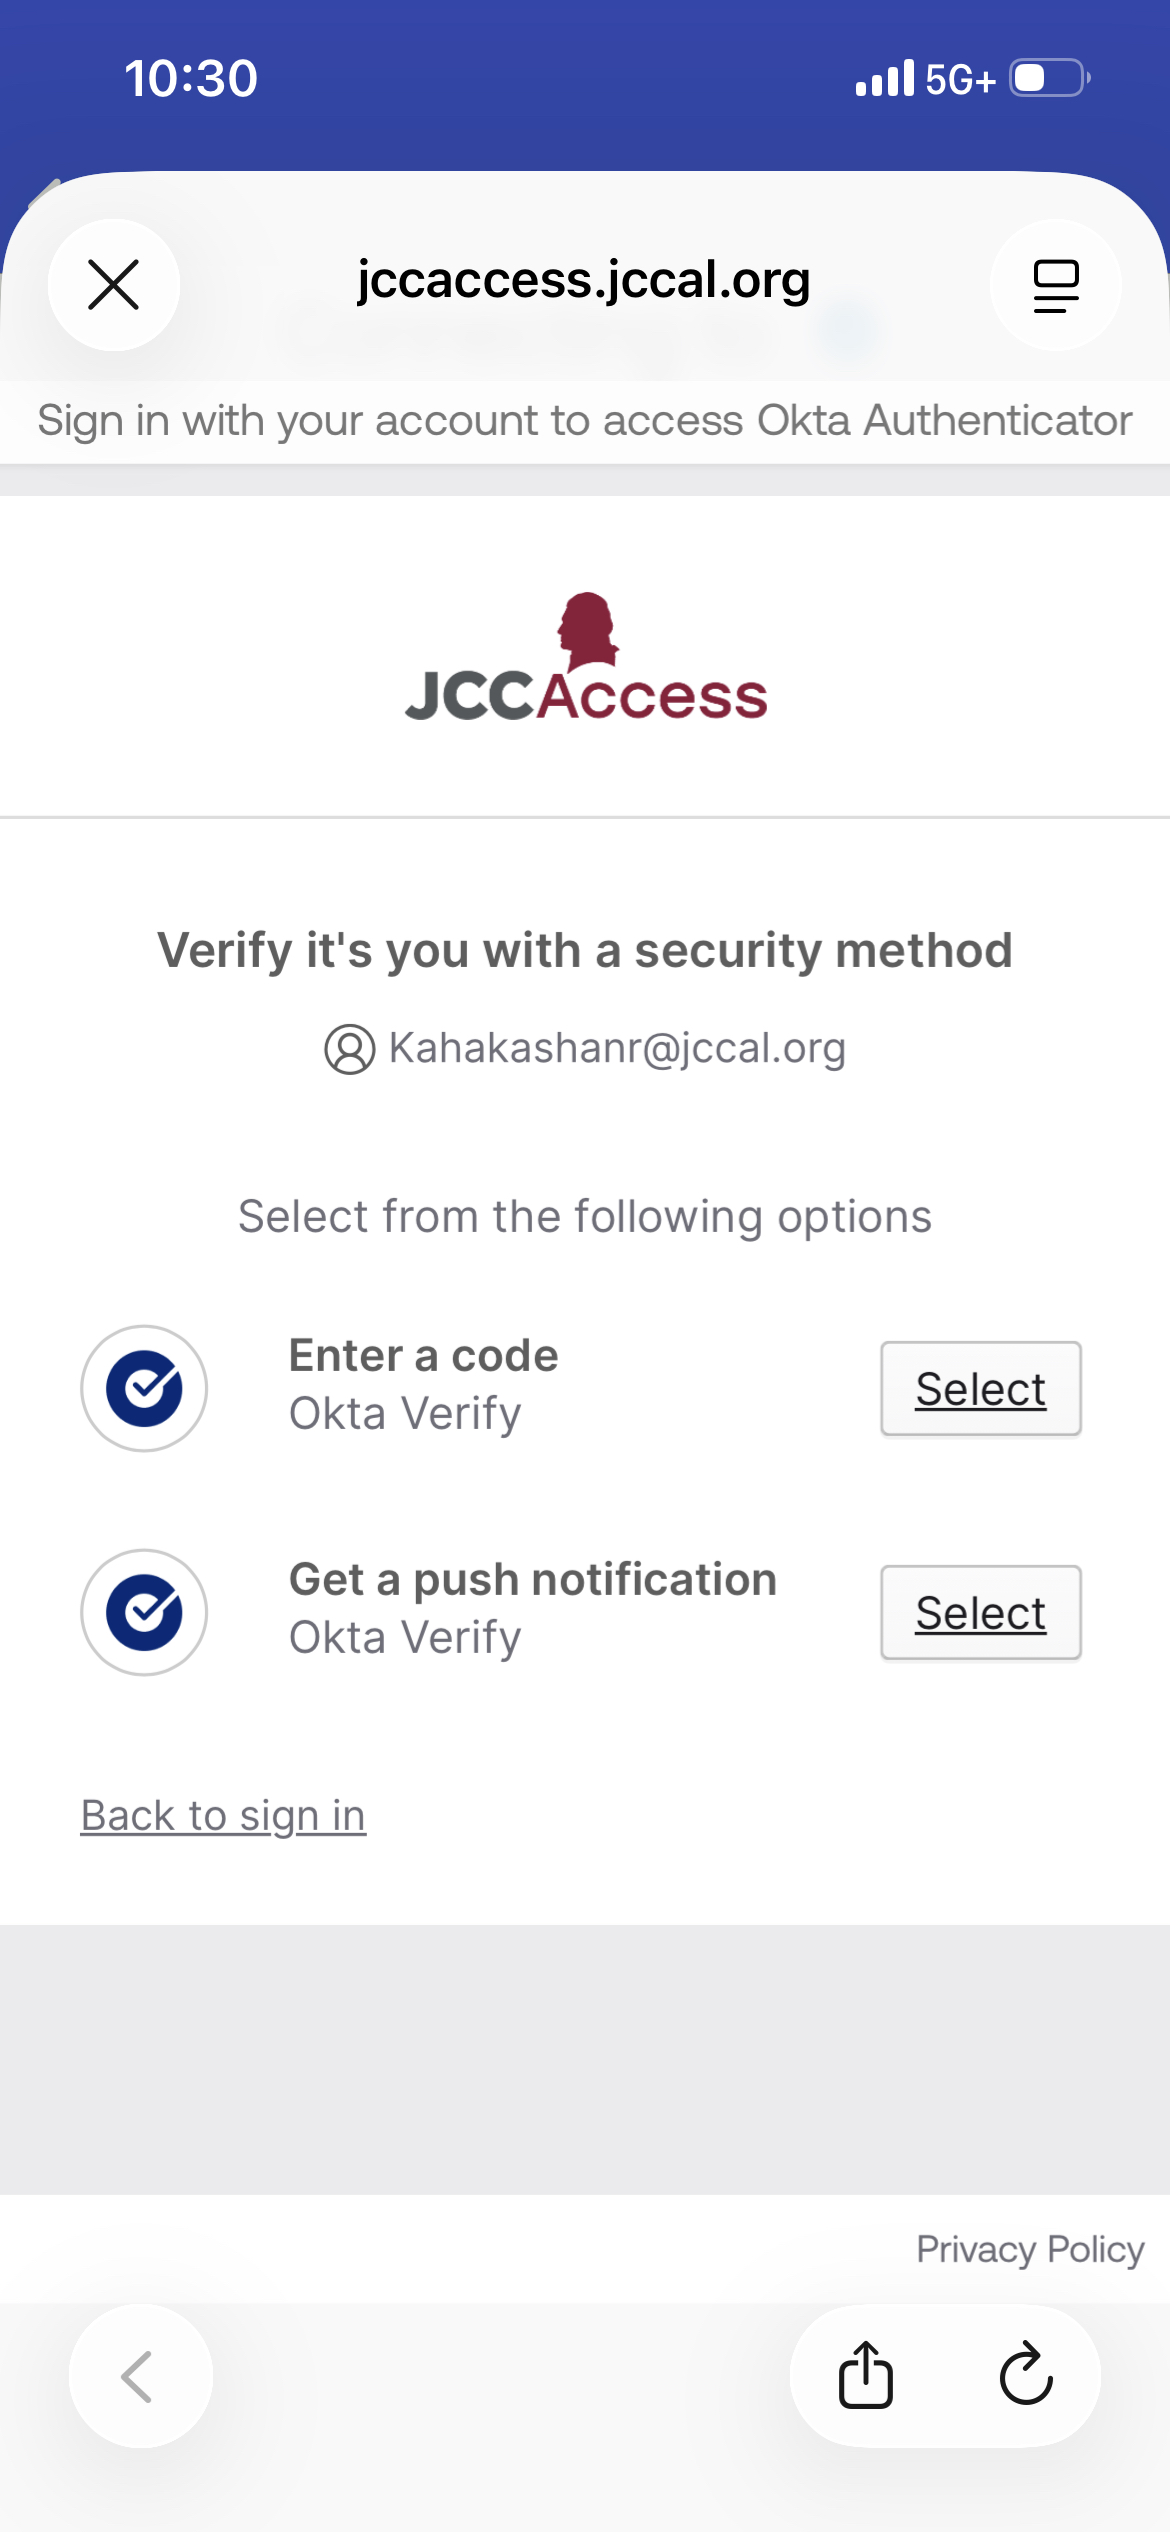Tap the user avatar icon beside the email
The image size is (1170, 2532).
349,1049
